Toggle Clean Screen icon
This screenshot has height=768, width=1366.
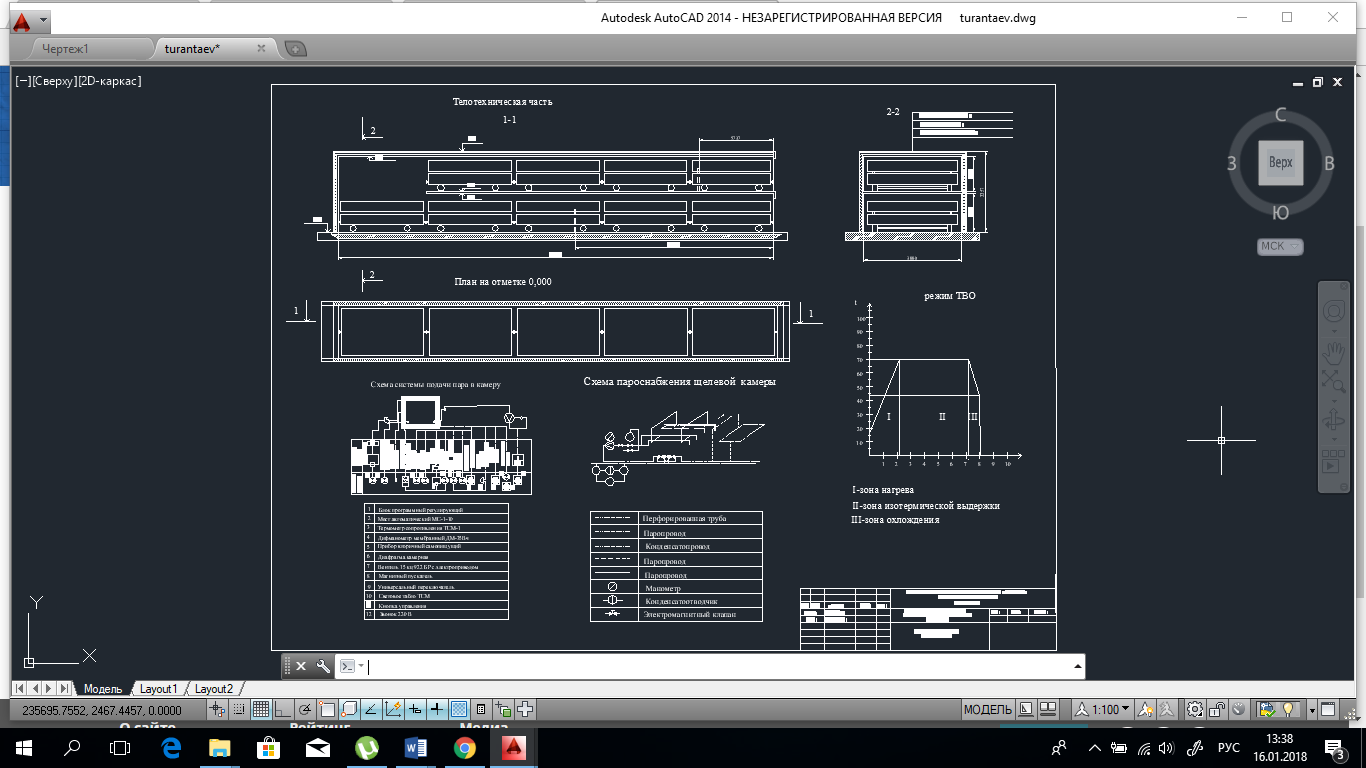1328,710
